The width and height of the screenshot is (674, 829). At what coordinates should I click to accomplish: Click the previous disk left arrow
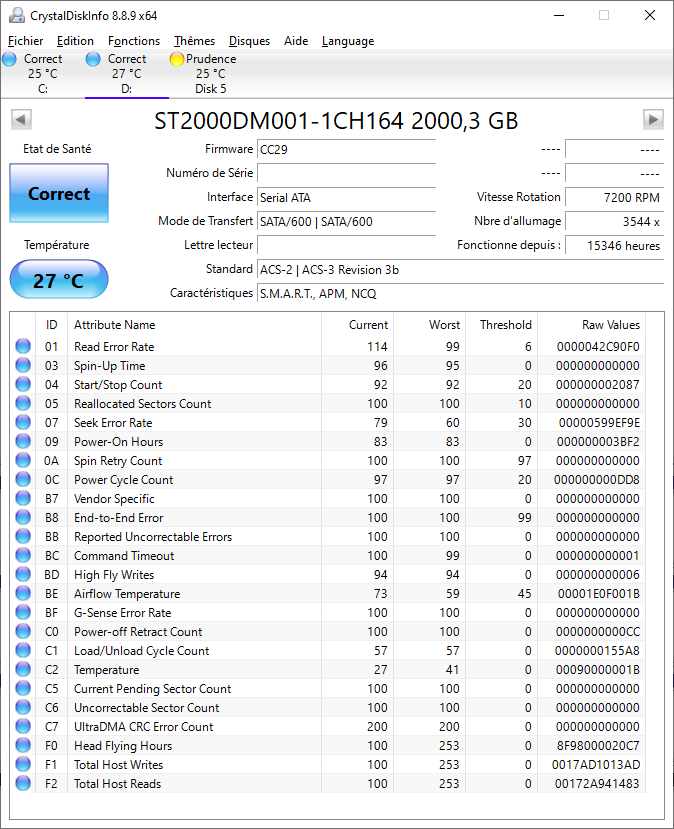click(x=20, y=120)
